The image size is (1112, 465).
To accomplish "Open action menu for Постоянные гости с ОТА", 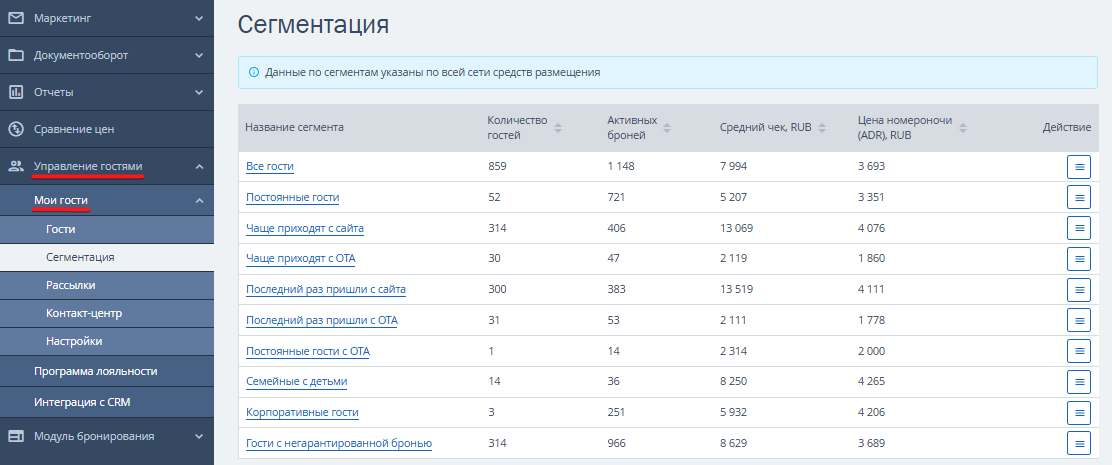I will pyautogui.click(x=1079, y=351).
